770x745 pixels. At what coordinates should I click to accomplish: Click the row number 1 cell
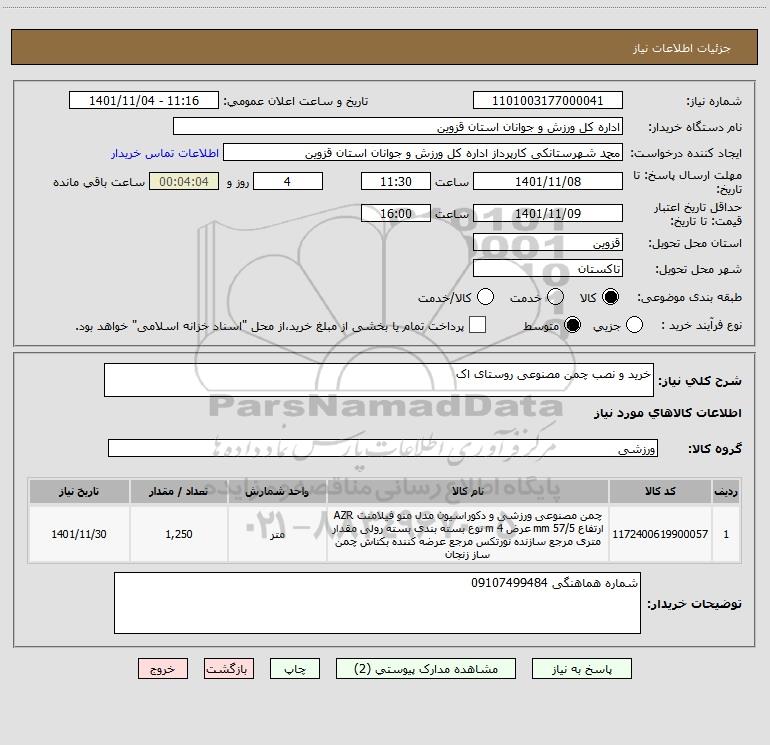(726, 534)
